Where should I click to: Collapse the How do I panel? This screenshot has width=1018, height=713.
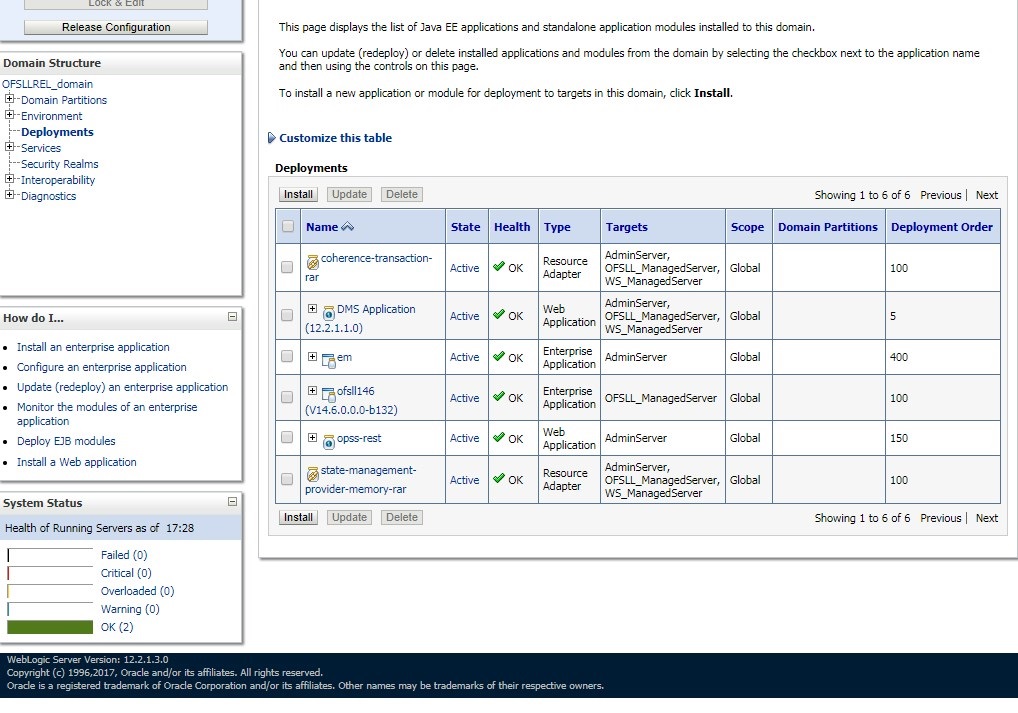[x=232, y=317]
